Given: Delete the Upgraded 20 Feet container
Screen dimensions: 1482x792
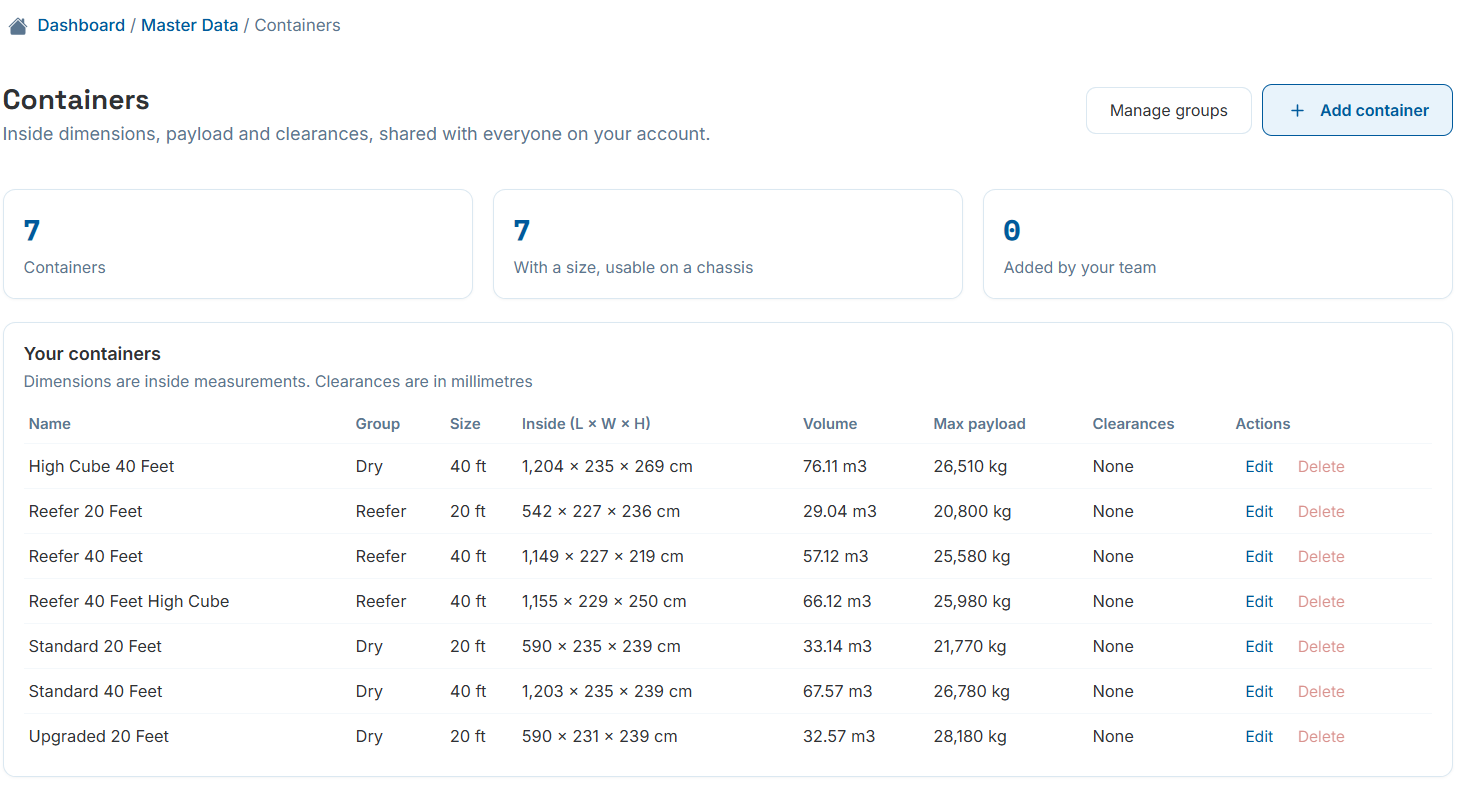Looking at the screenshot, I should [1320, 736].
